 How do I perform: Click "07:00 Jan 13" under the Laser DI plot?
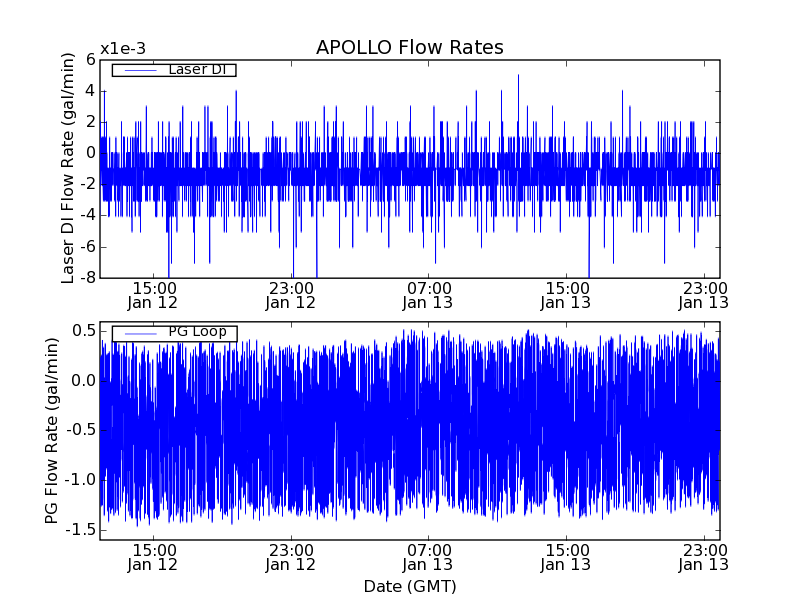(428, 295)
